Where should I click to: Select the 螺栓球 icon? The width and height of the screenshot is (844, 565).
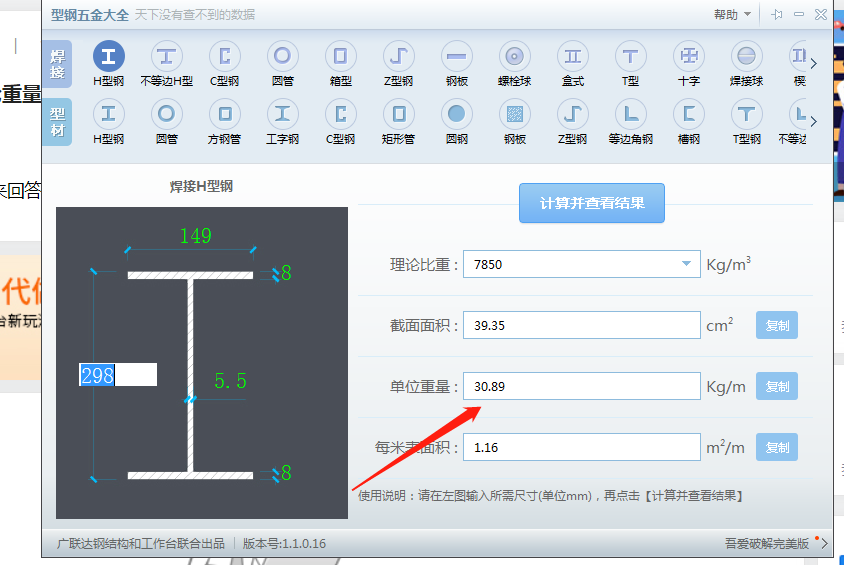(x=515, y=56)
